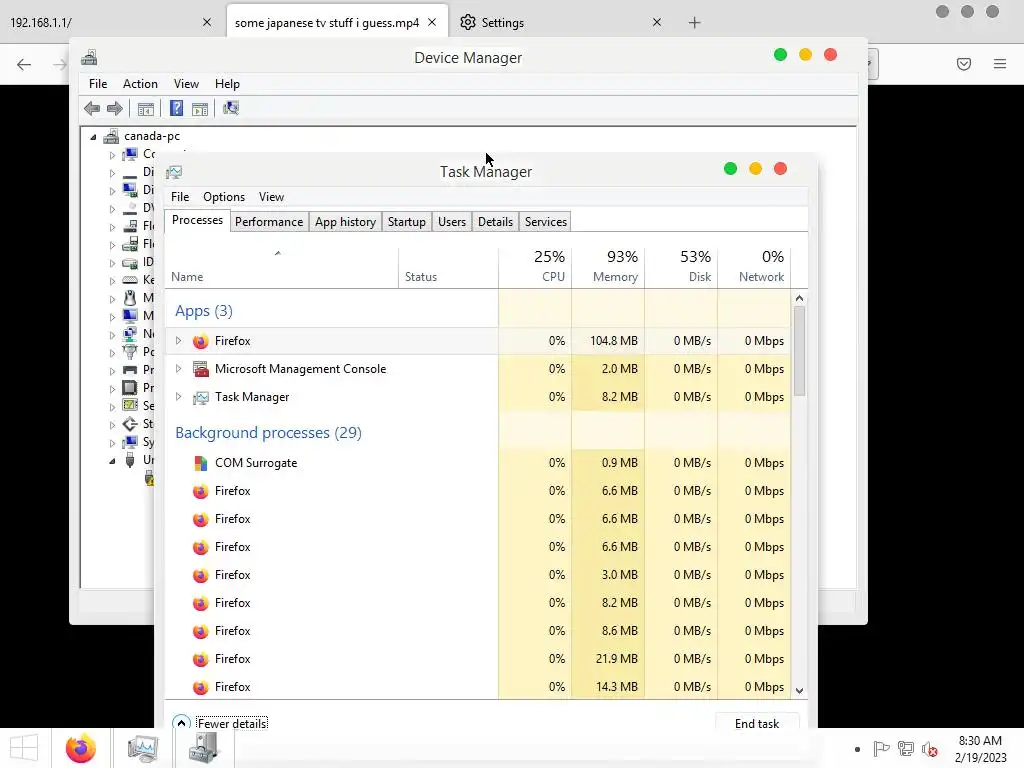Select Firefox background process using 14.3 MB
The width and height of the screenshot is (1024, 768).
[477, 686]
